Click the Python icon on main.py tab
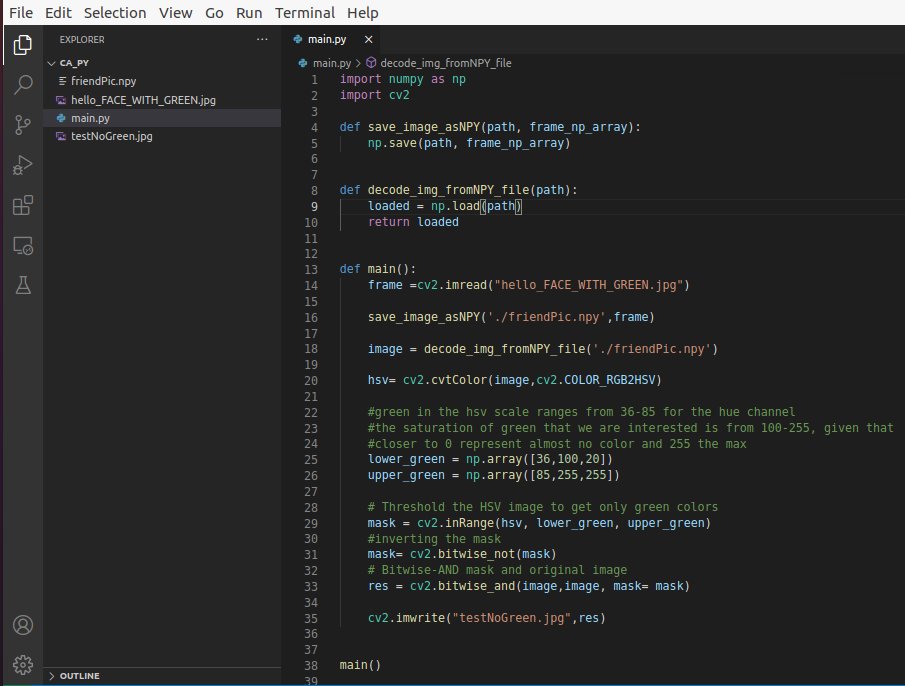 pos(298,39)
